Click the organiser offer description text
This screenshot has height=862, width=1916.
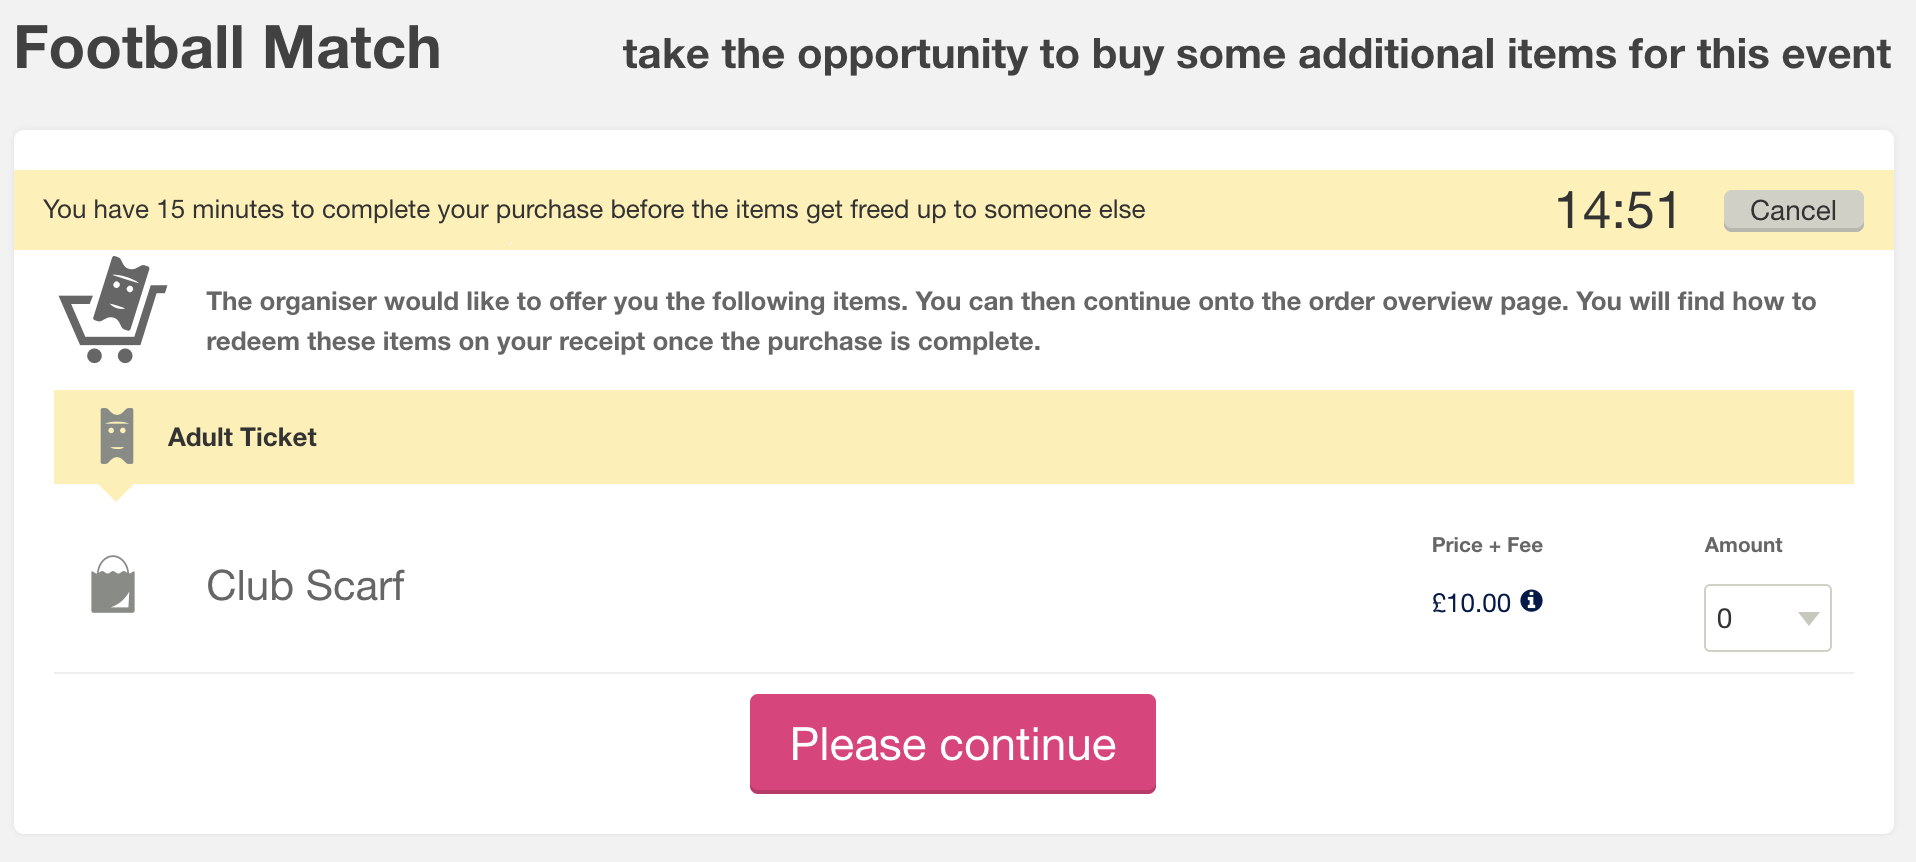(1011, 321)
